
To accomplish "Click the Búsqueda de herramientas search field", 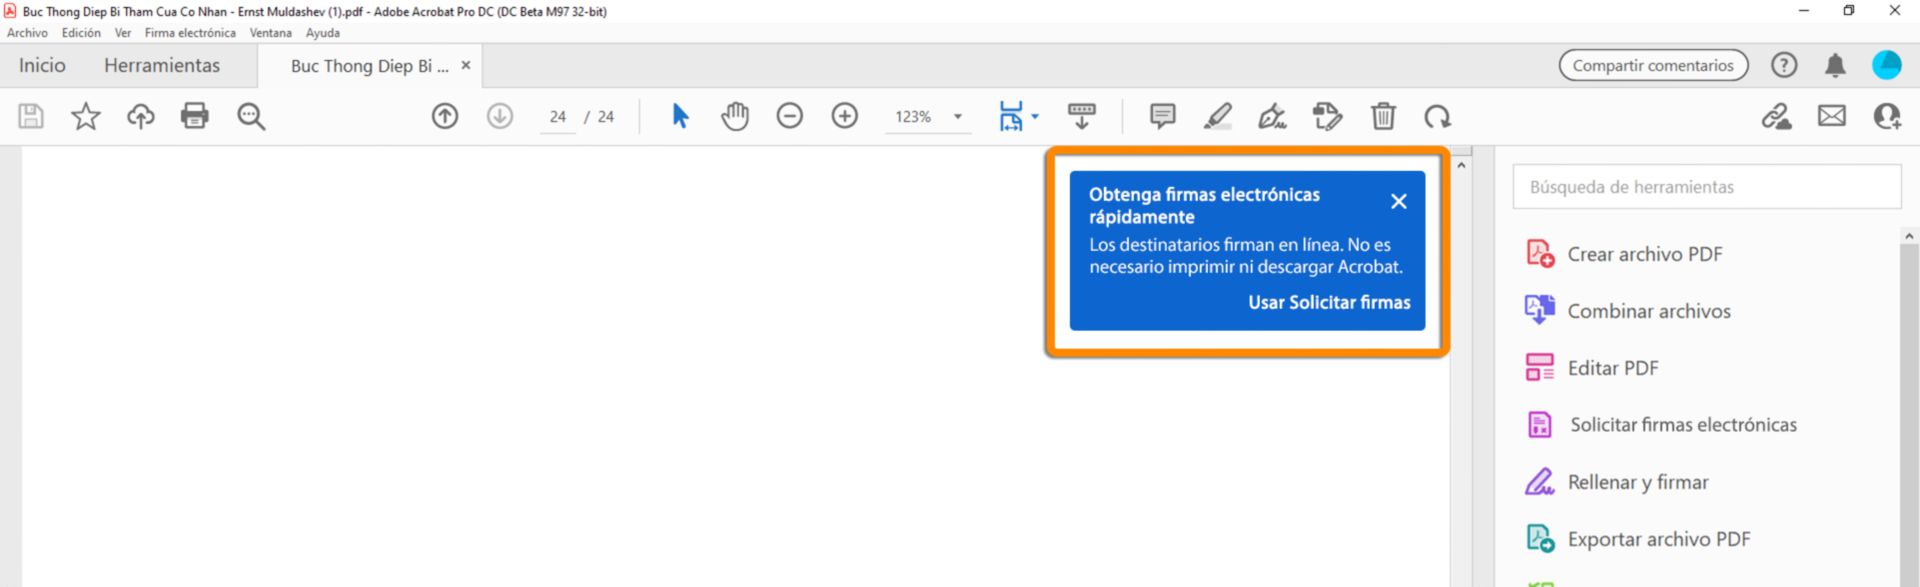I will click(x=1707, y=187).
